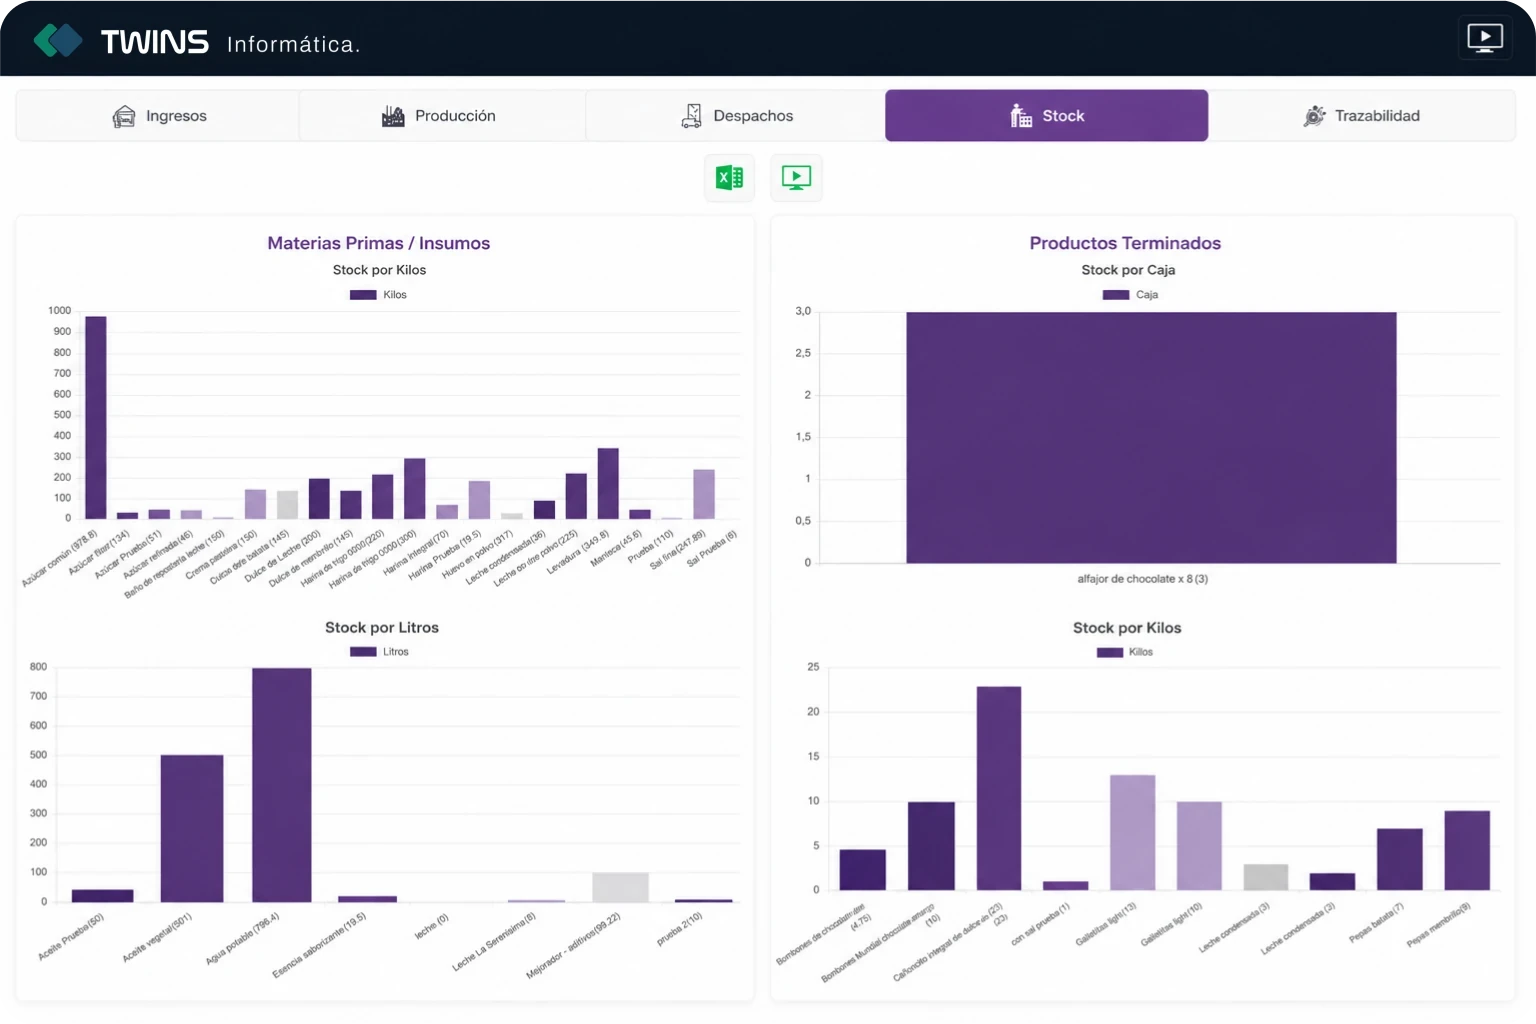Click the Esencia saborizante (19.5) bar
The width and height of the screenshot is (1536, 1024).
pos(367,899)
